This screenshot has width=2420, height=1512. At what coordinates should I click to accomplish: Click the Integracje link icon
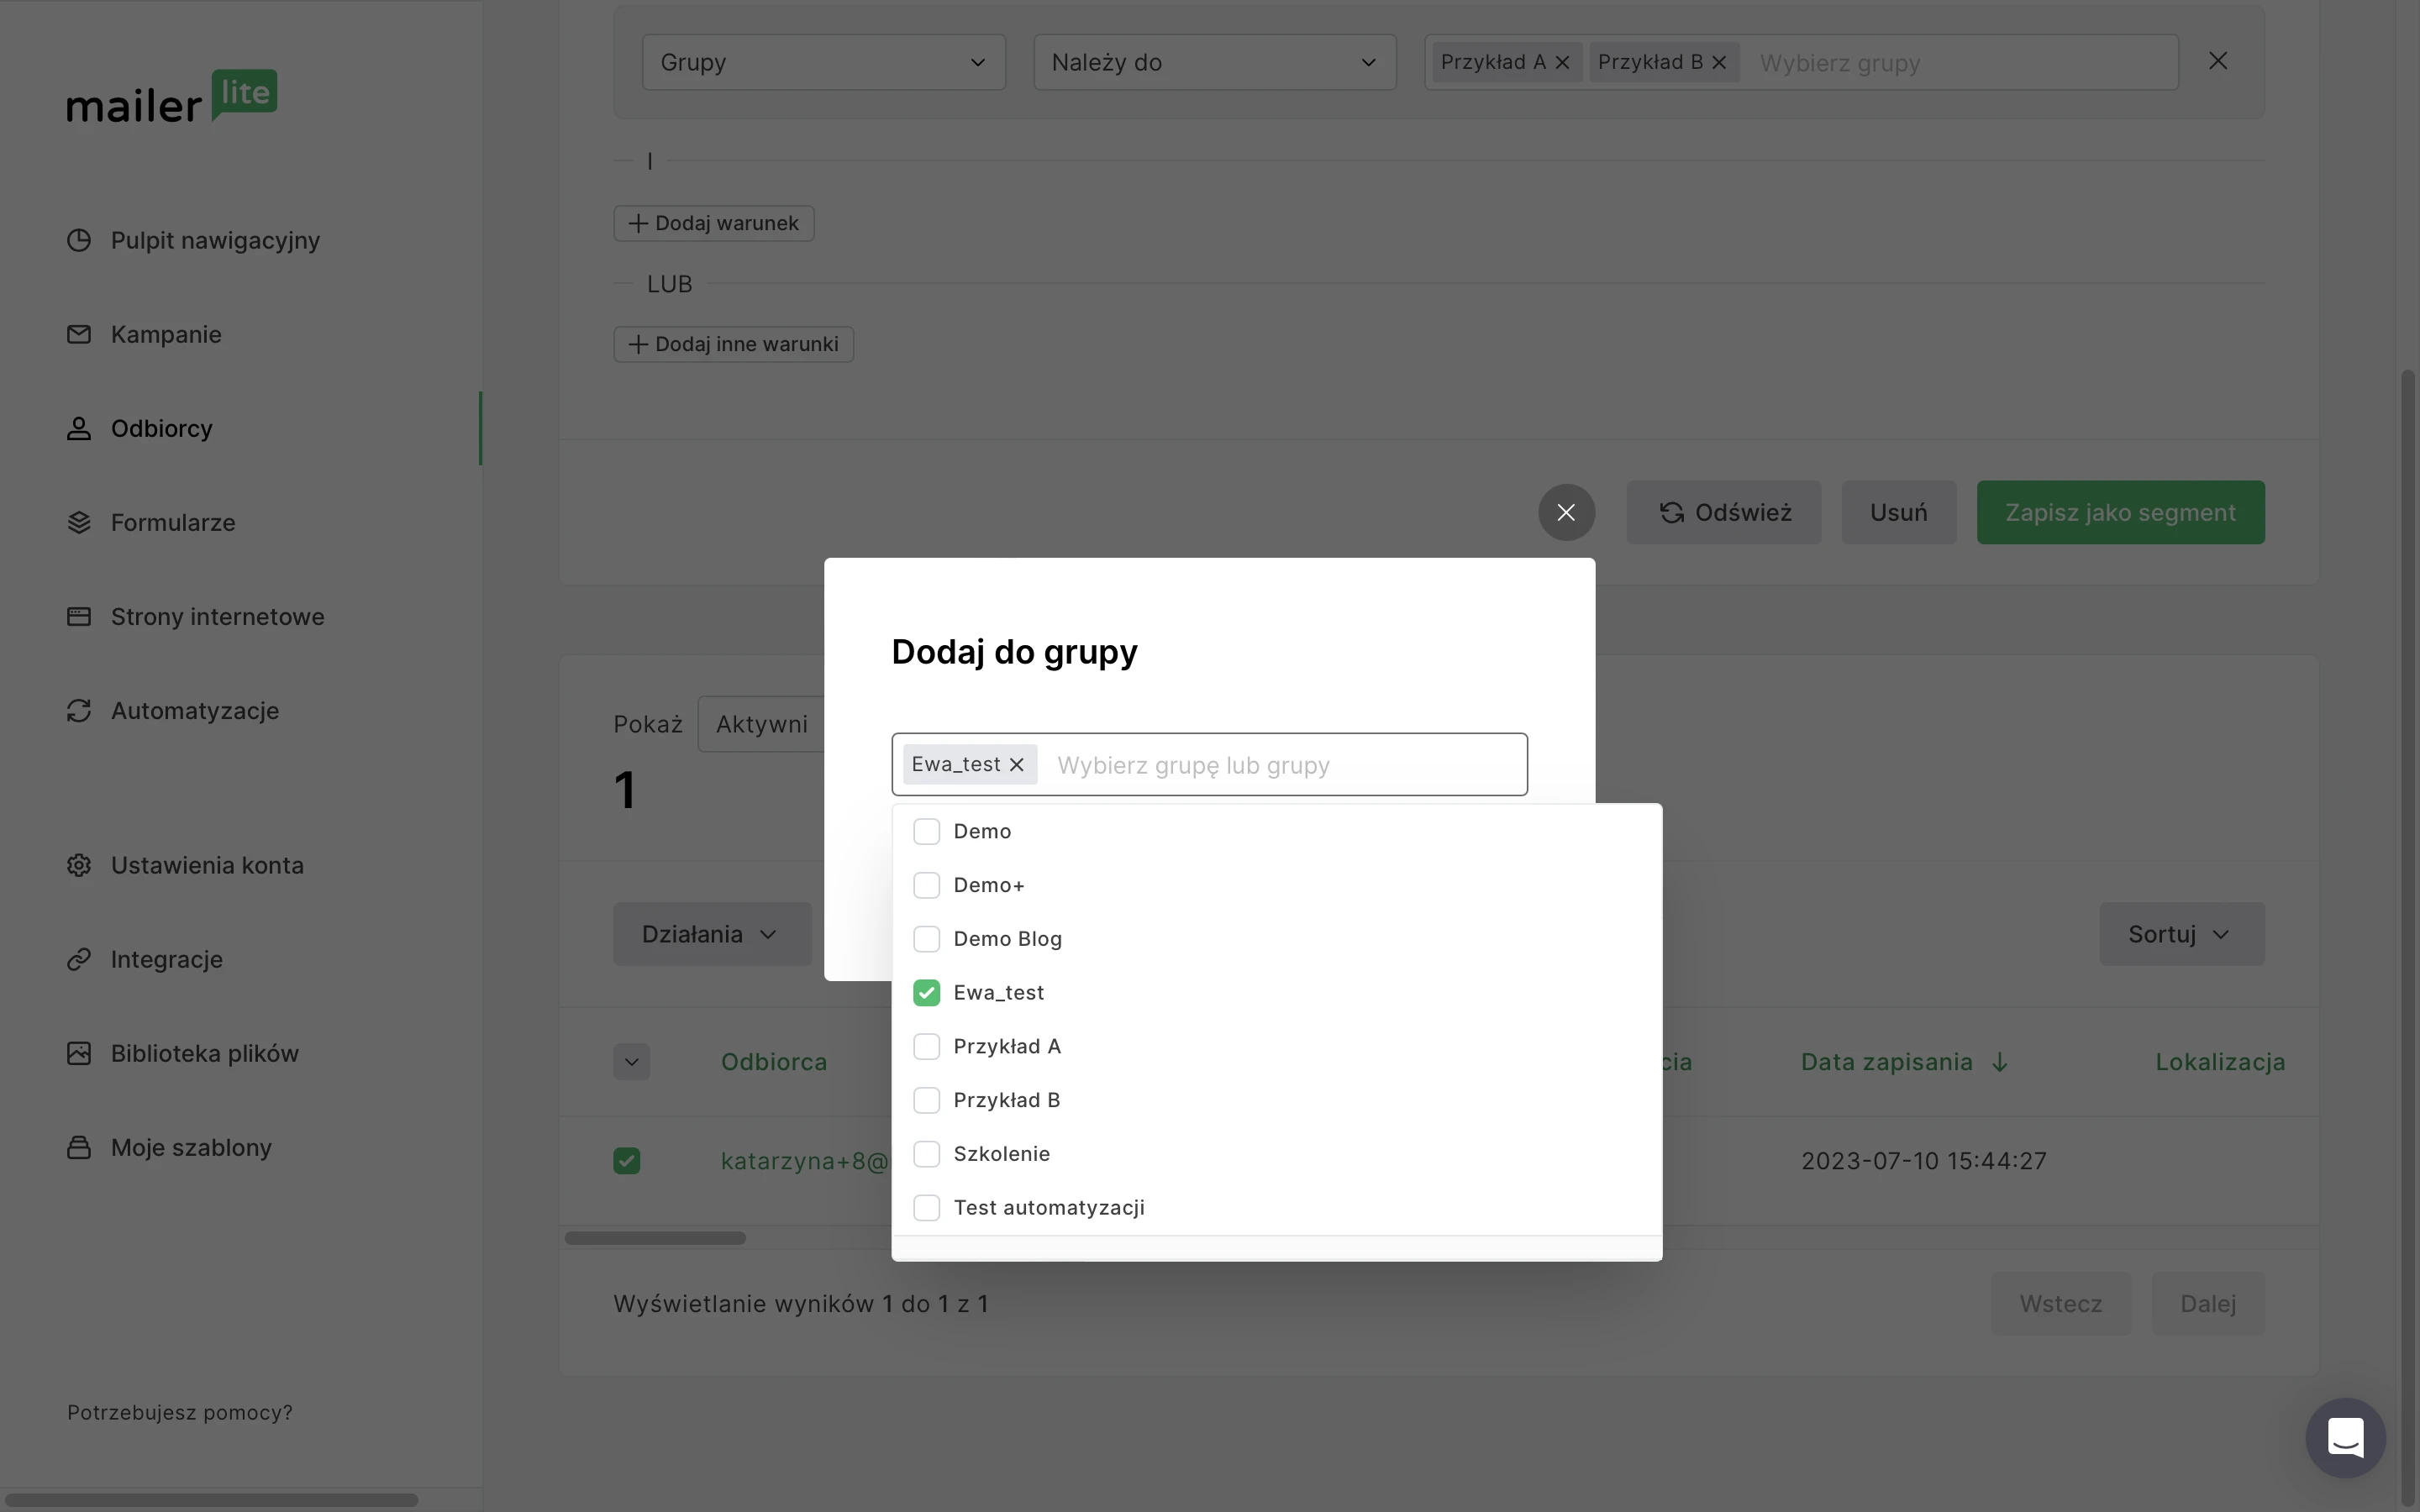coord(79,959)
